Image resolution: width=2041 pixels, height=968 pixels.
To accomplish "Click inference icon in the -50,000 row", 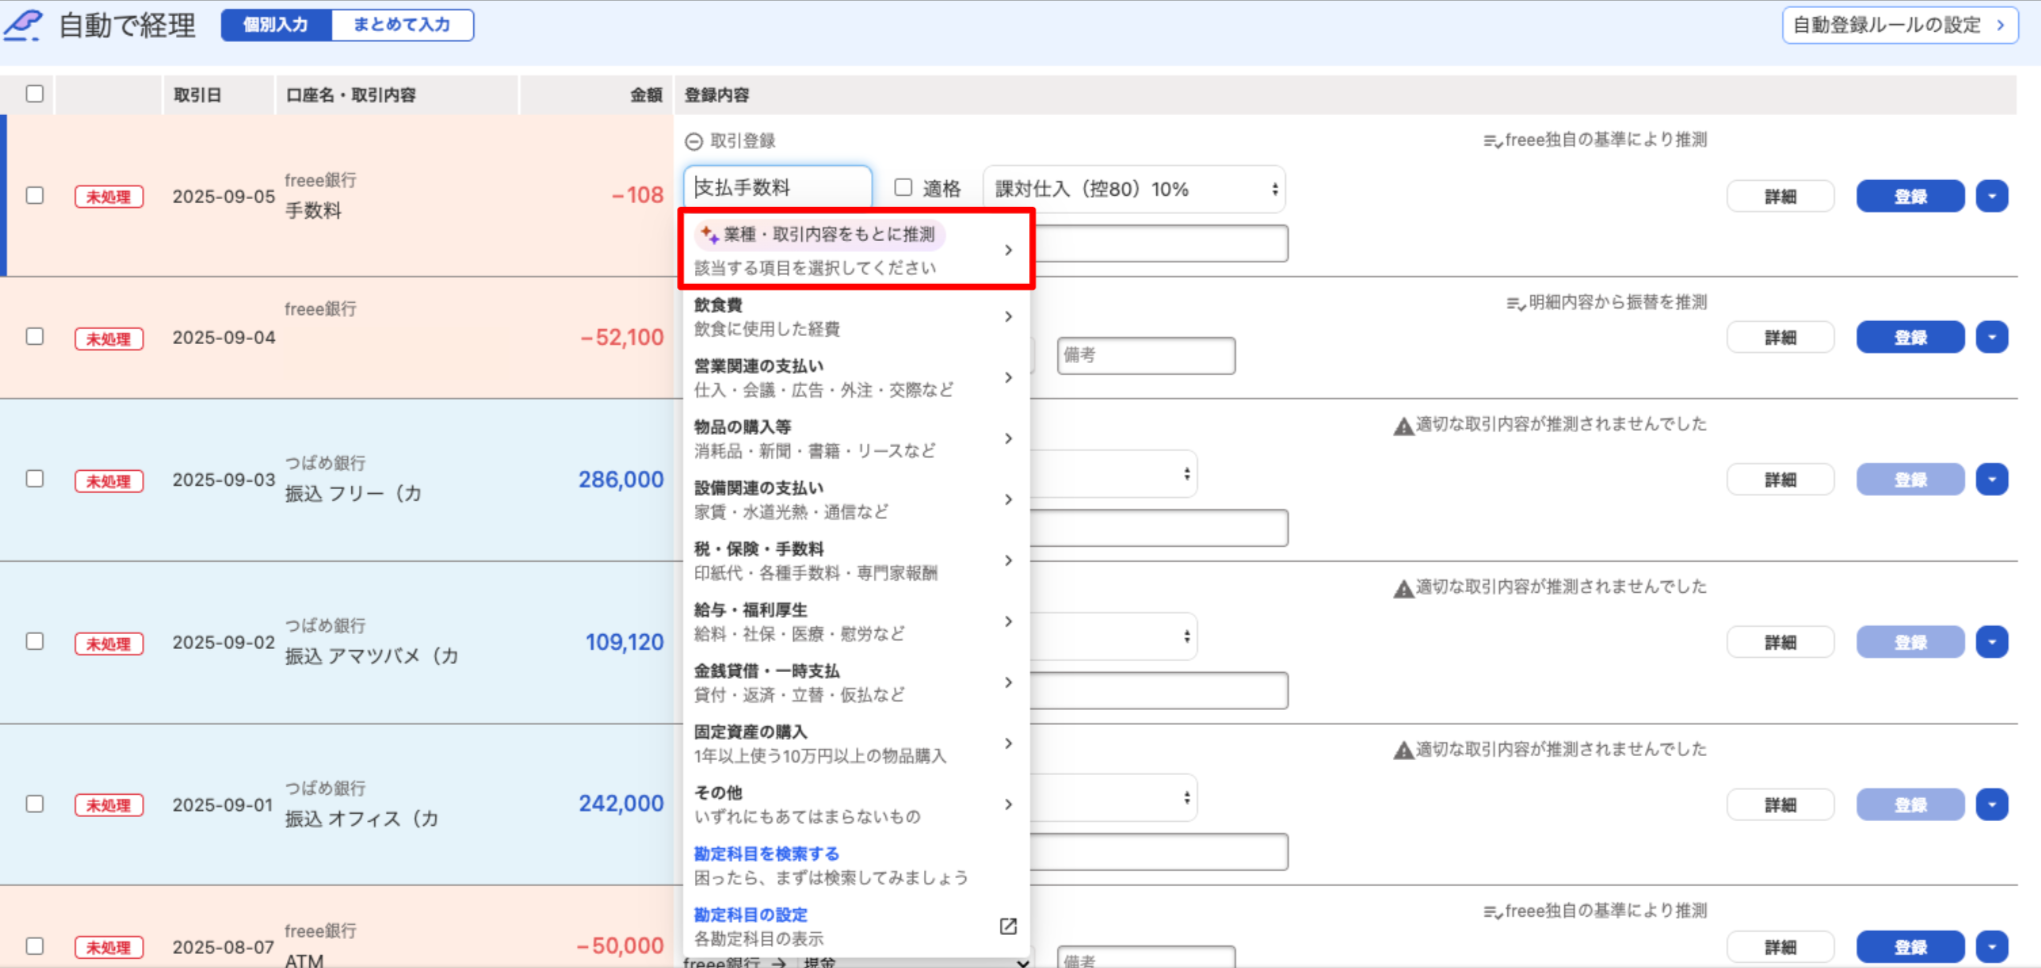I will tap(1492, 912).
